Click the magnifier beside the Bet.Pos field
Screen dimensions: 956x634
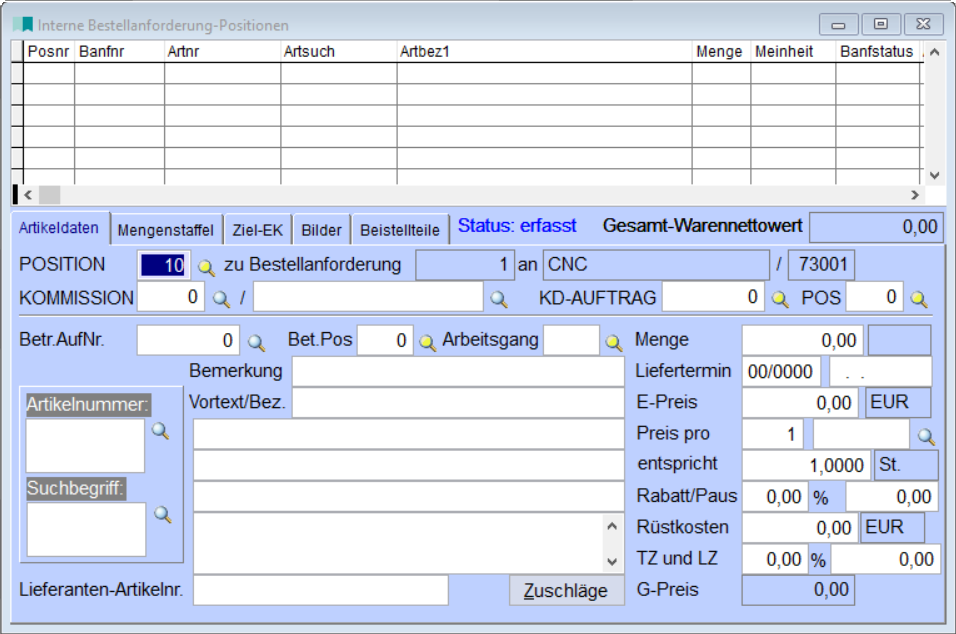pos(427,342)
